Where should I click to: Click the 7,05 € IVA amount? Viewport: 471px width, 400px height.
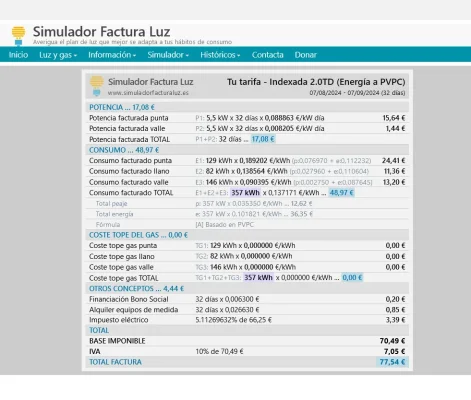[x=394, y=352]
